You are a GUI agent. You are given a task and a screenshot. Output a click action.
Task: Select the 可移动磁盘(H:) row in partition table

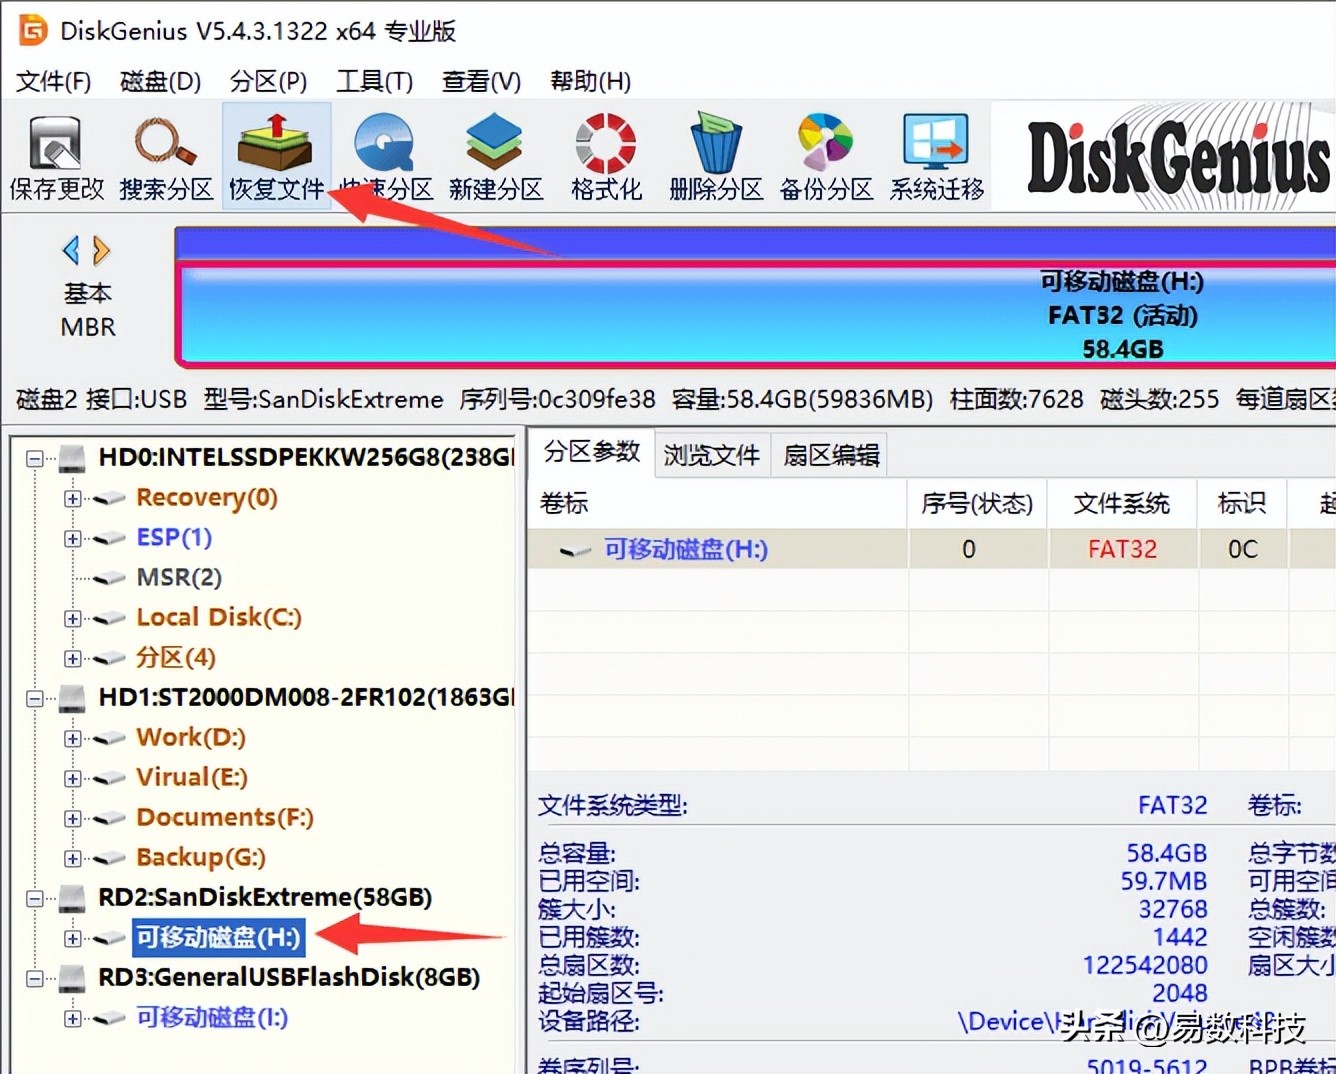pyautogui.click(x=684, y=549)
